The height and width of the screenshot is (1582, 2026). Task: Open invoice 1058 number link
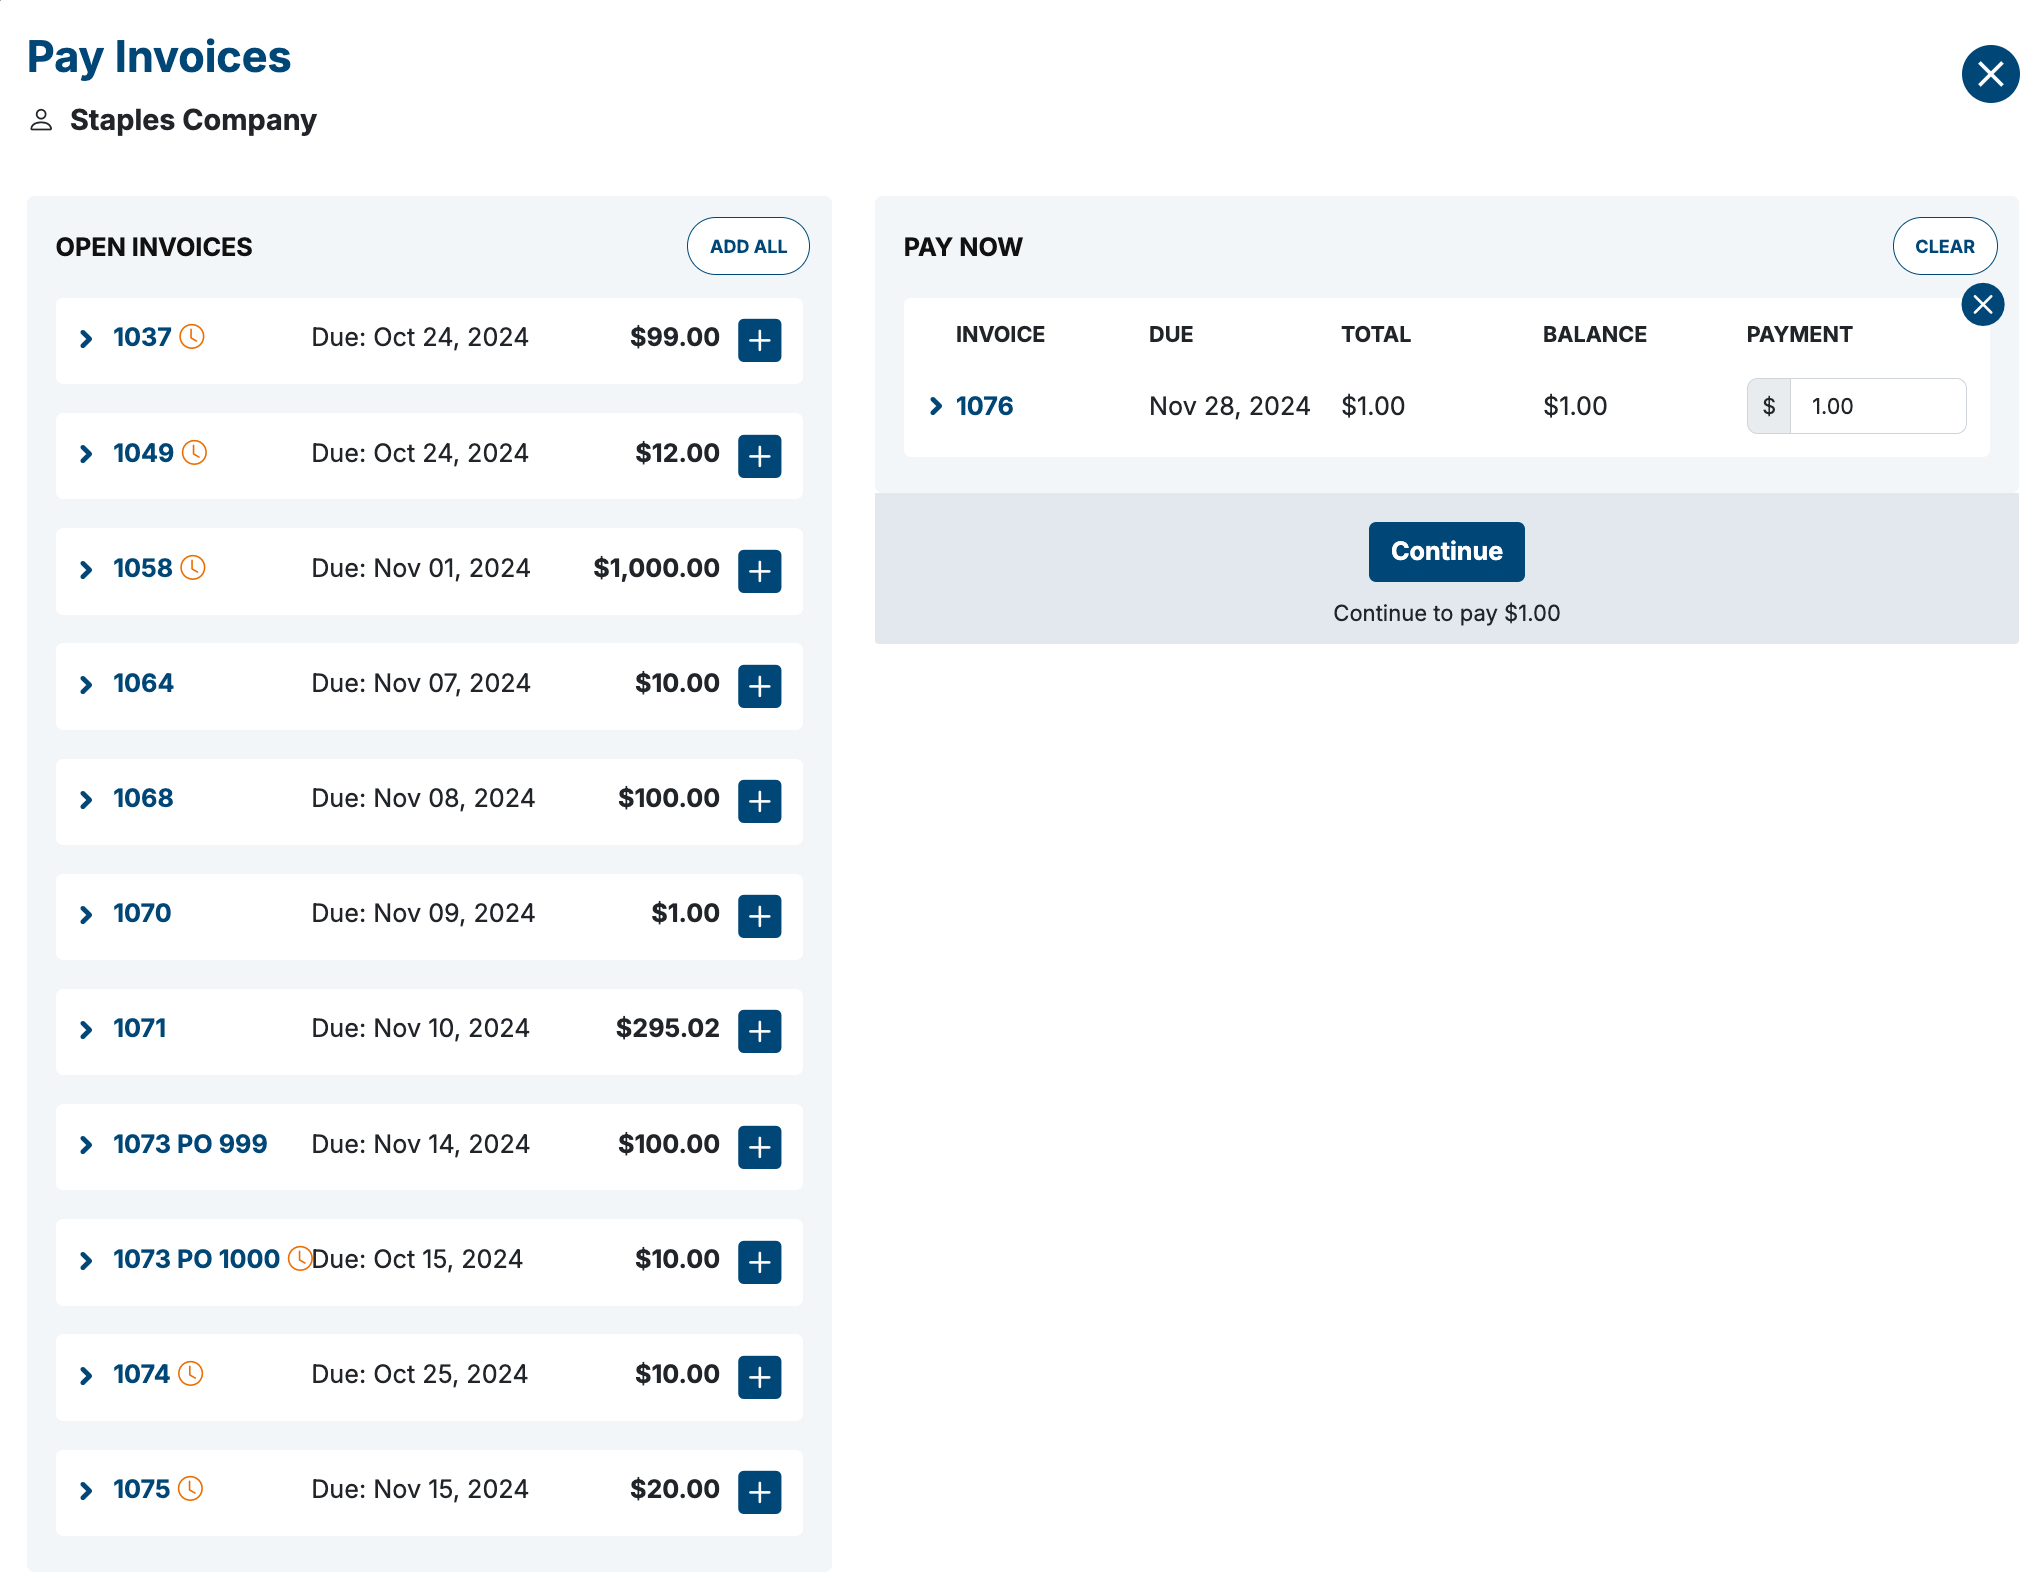click(x=143, y=568)
